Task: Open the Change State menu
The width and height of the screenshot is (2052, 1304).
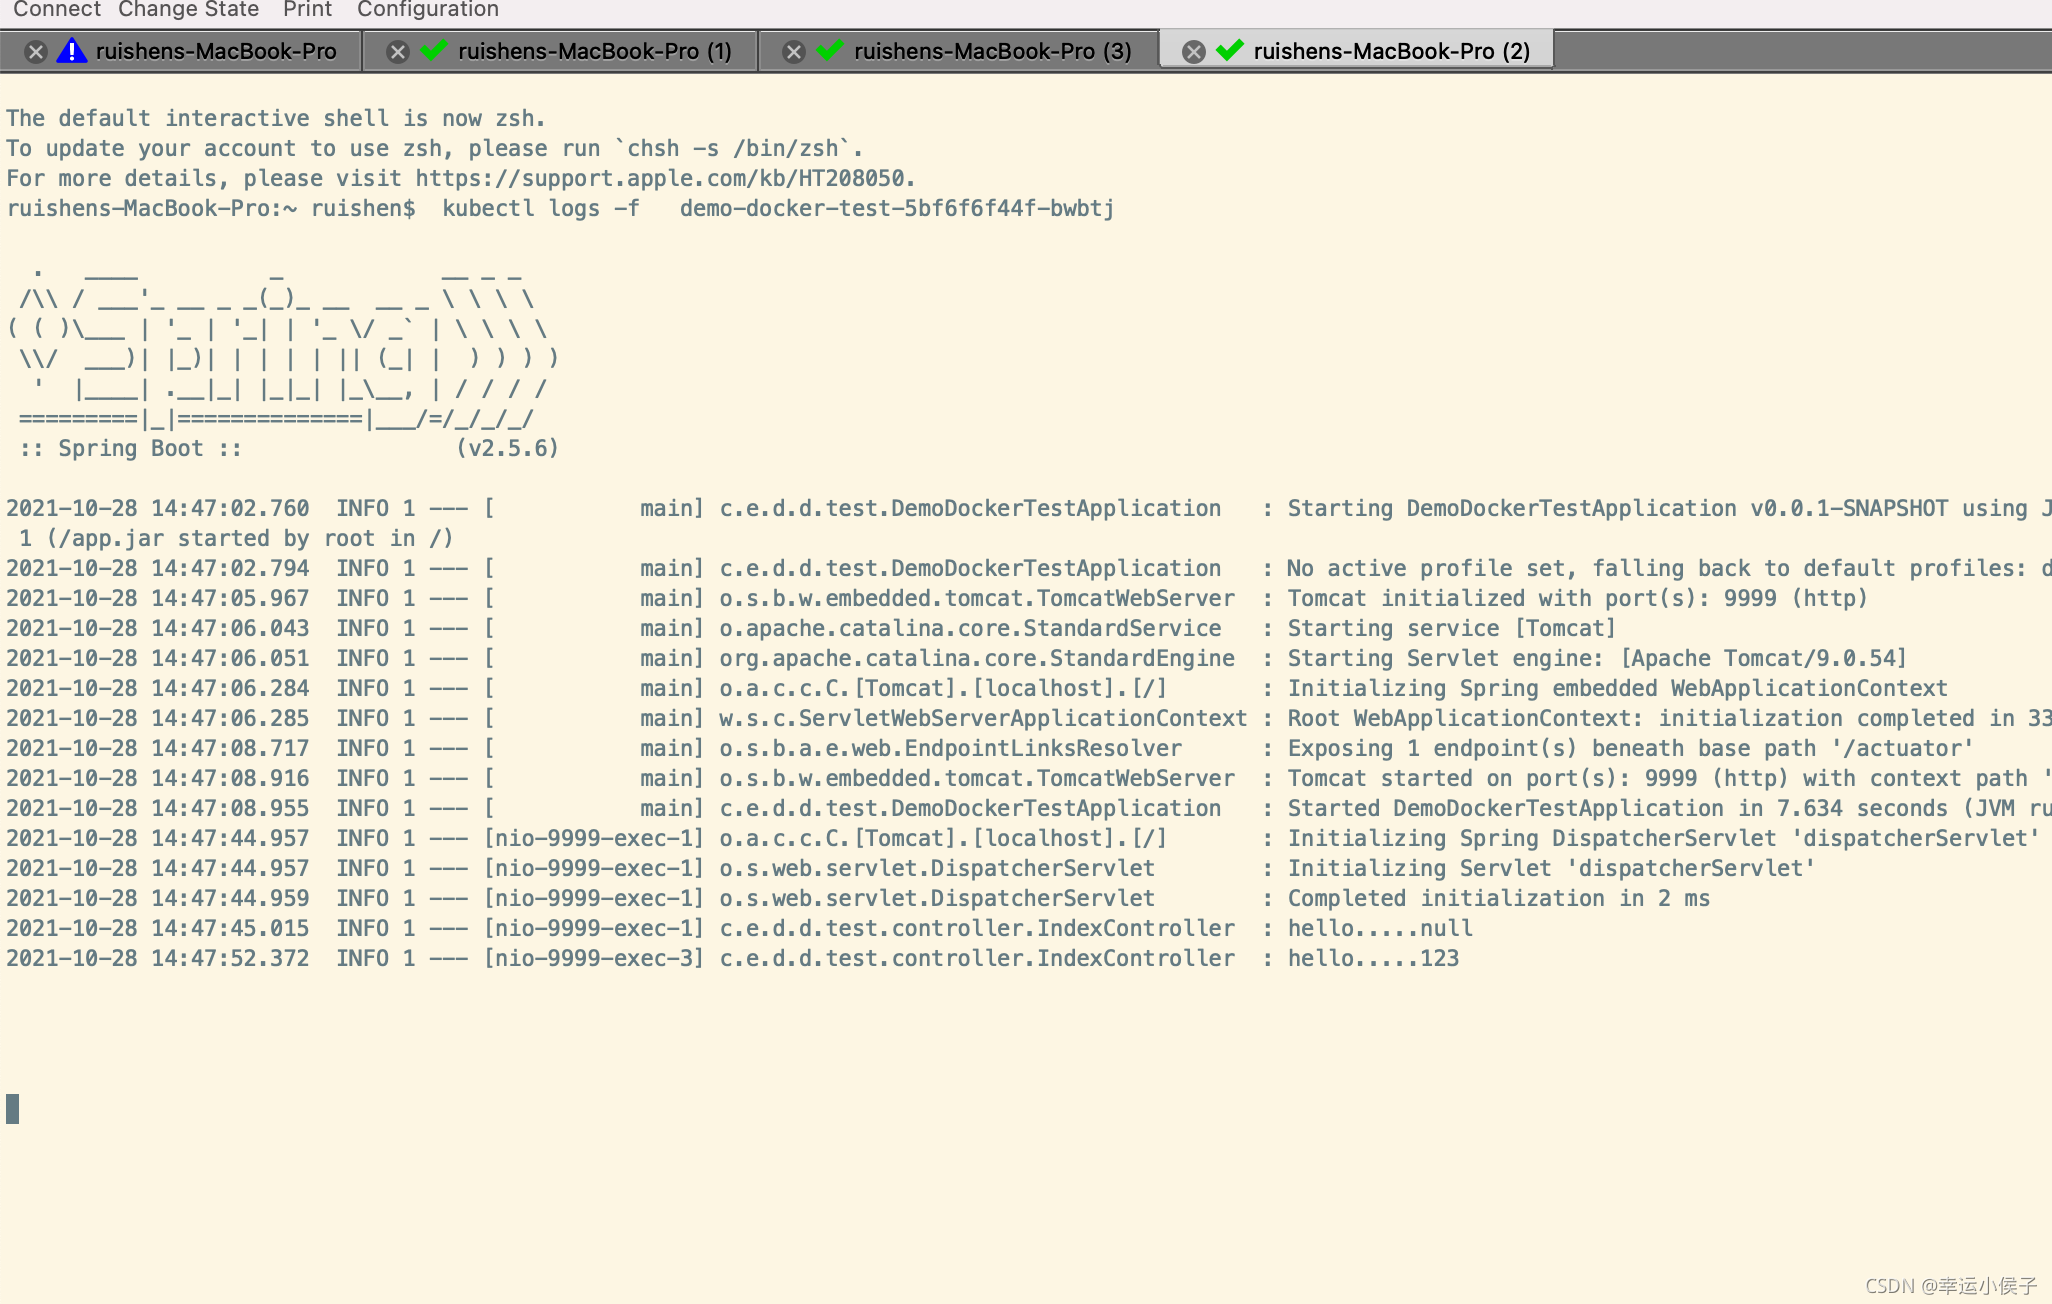Action: [x=188, y=10]
